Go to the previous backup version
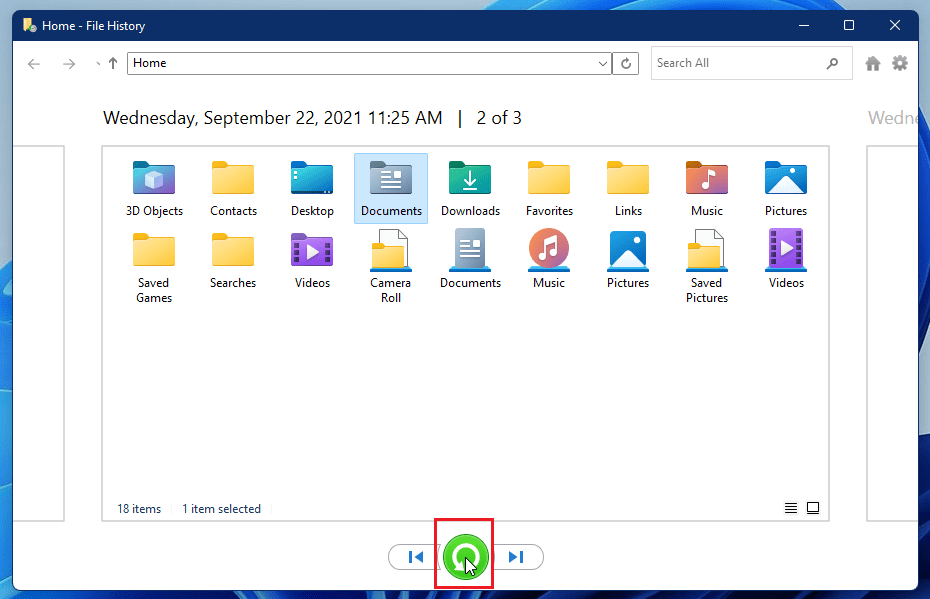The width and height of the screenshot is (930, 599). (416, 557)
